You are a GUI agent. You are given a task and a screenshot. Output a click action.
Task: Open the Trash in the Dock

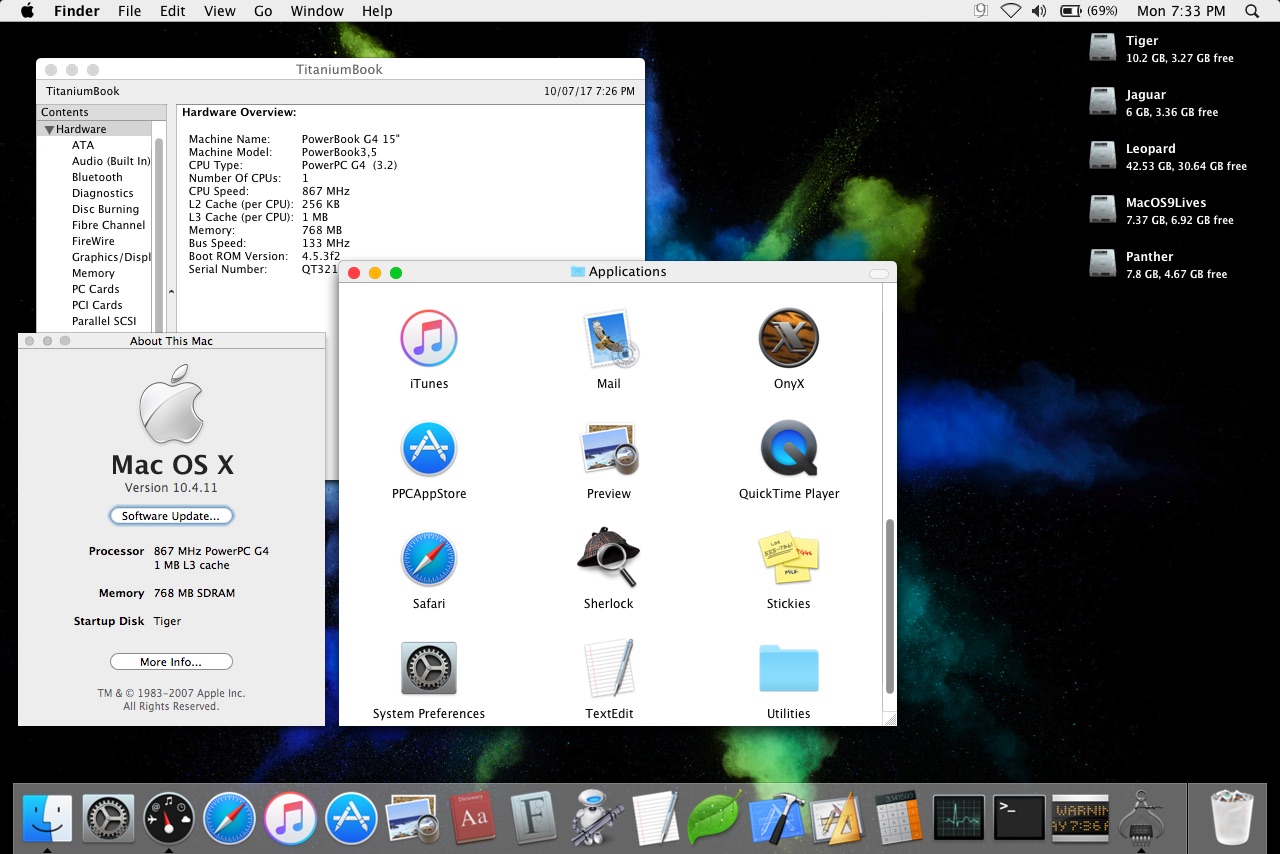tap(1230, 818)
